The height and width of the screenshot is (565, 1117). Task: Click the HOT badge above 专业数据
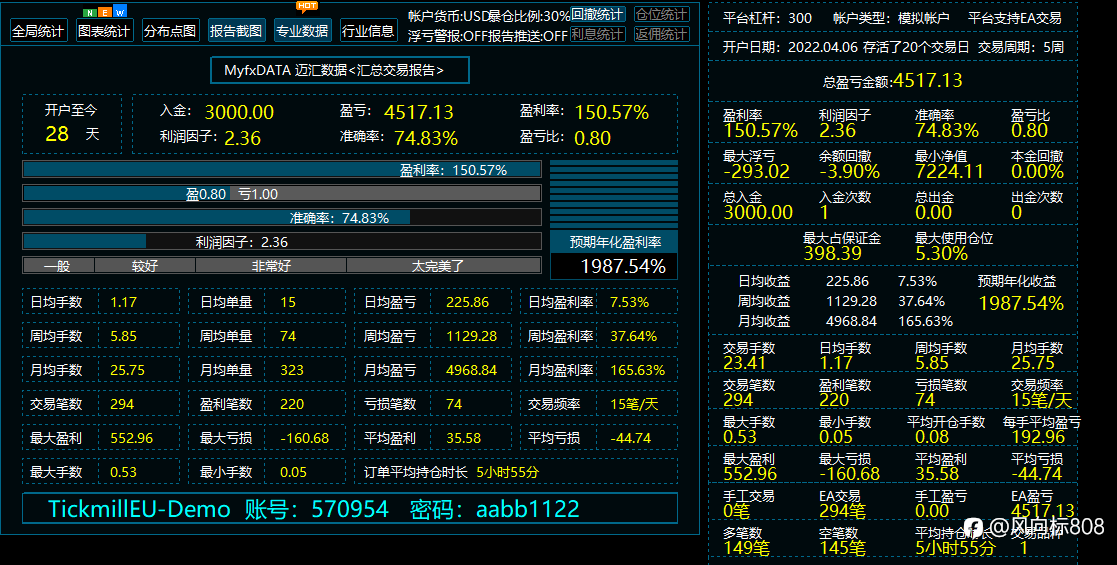(307, 6)
